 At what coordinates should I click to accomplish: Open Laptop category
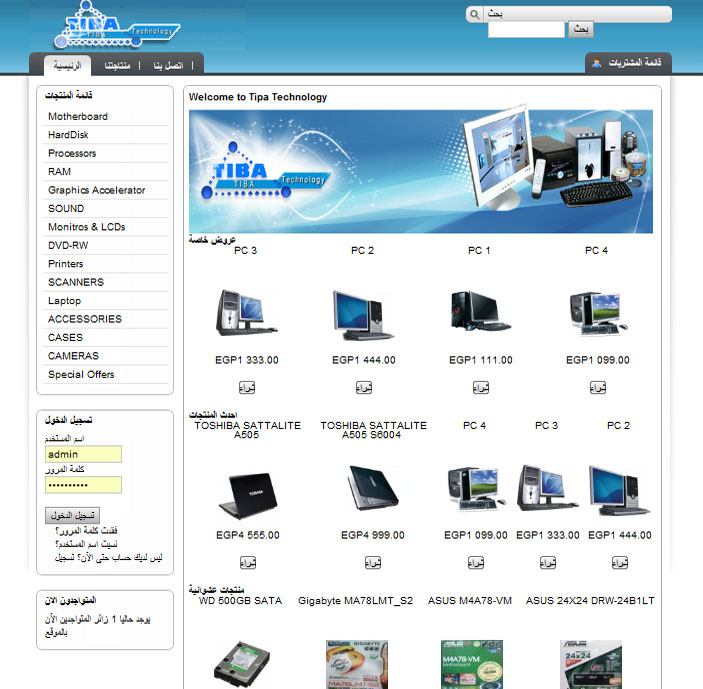coord(64,301)
